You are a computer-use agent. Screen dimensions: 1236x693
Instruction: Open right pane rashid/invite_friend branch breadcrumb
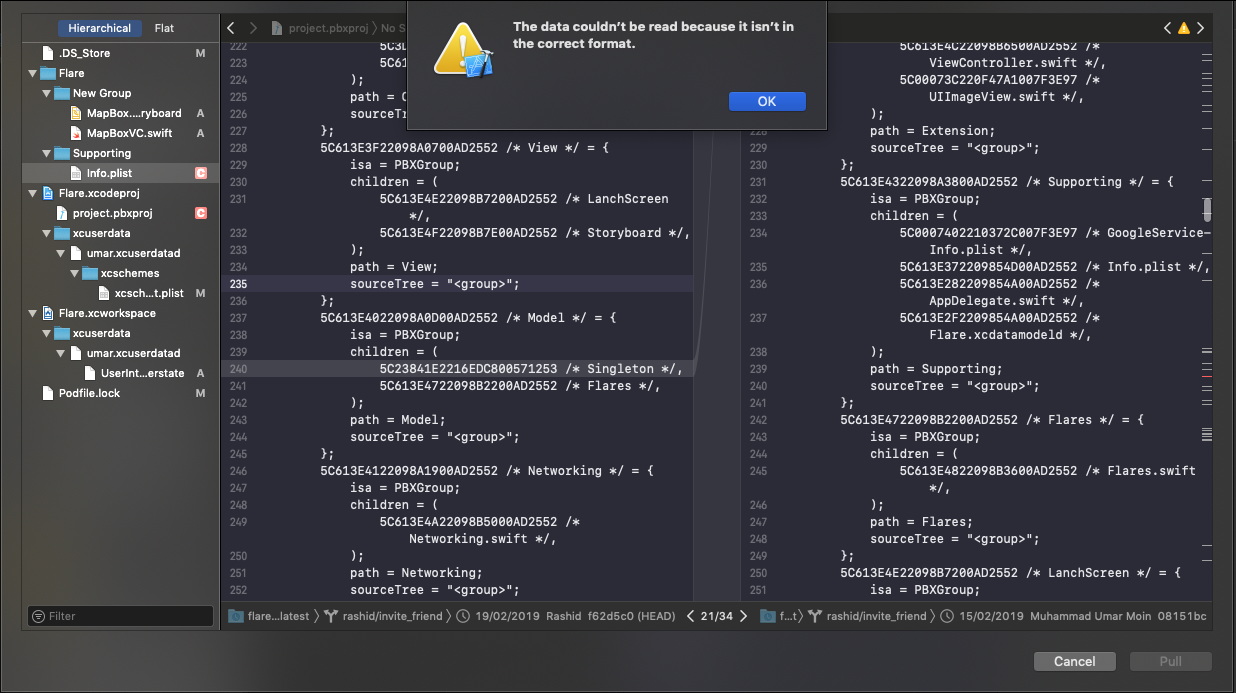pyautogui.click(x=868, y=616)
